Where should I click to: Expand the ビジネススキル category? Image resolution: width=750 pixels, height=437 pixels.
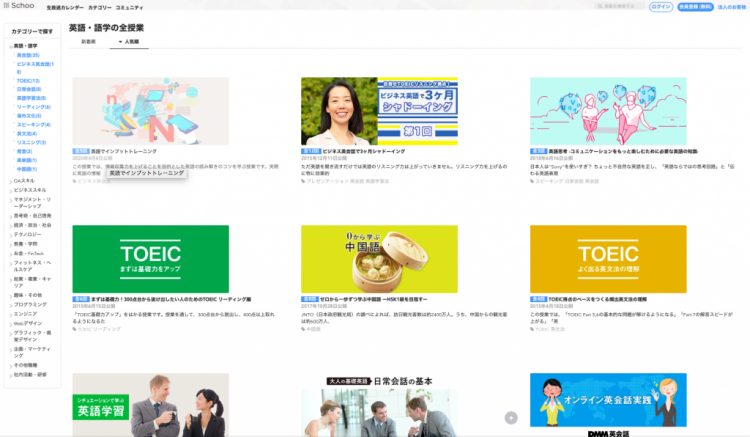[30, 190]
